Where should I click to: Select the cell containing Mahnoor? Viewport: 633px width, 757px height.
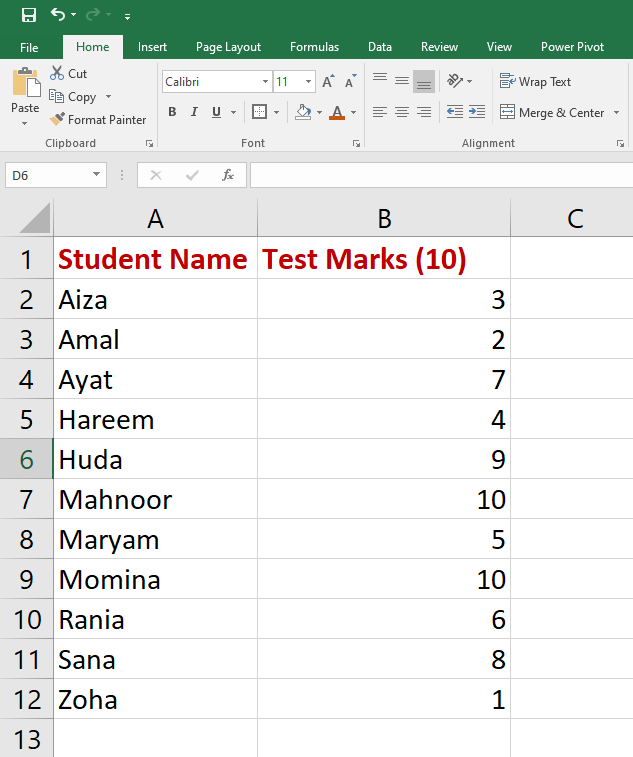point(155,499)
